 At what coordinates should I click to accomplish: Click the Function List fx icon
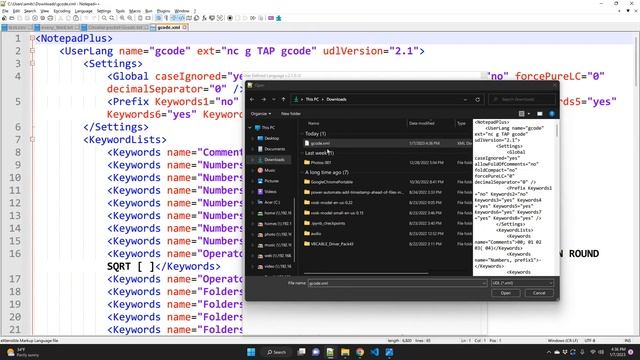tap(204, 18)
